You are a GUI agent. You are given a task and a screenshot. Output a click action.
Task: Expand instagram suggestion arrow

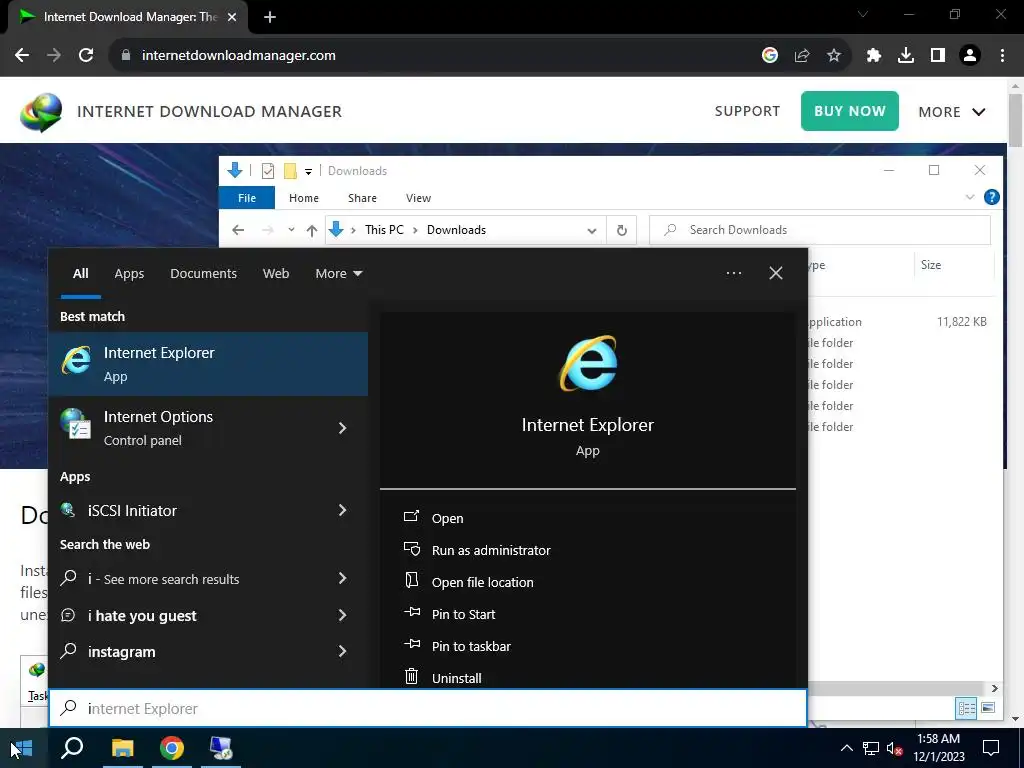tap(342, 651)
